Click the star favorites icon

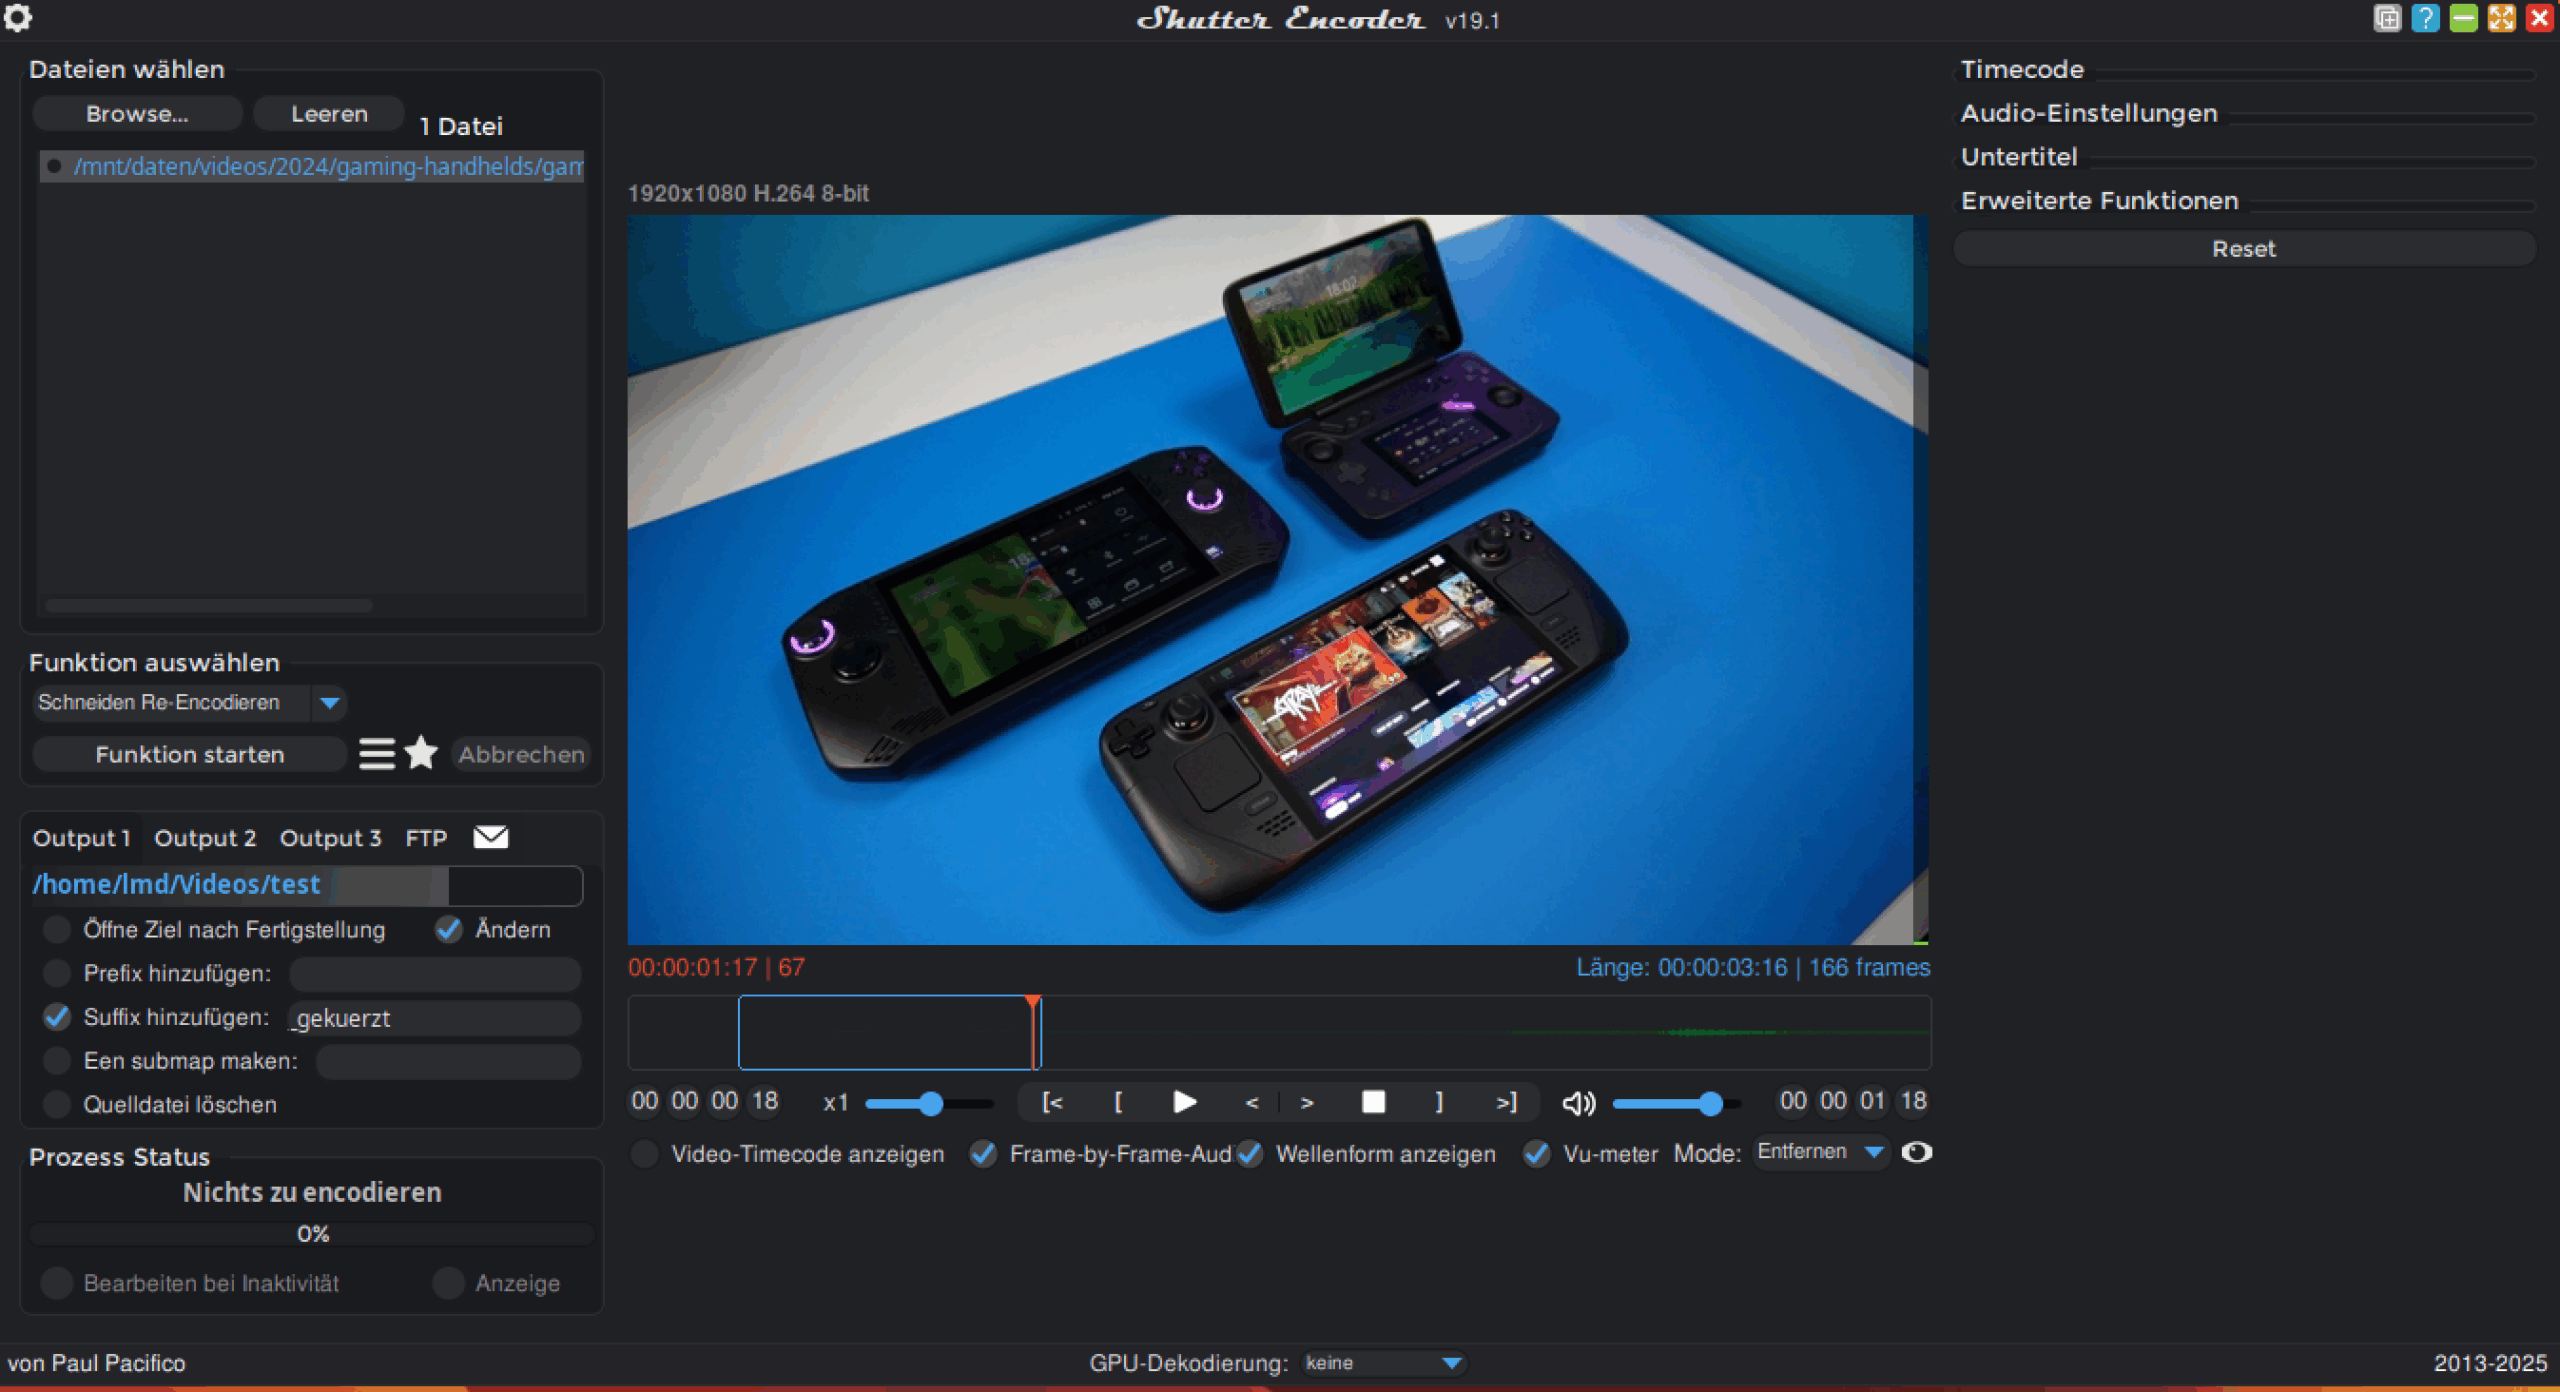pyautogui.click(x=421, y=753)
